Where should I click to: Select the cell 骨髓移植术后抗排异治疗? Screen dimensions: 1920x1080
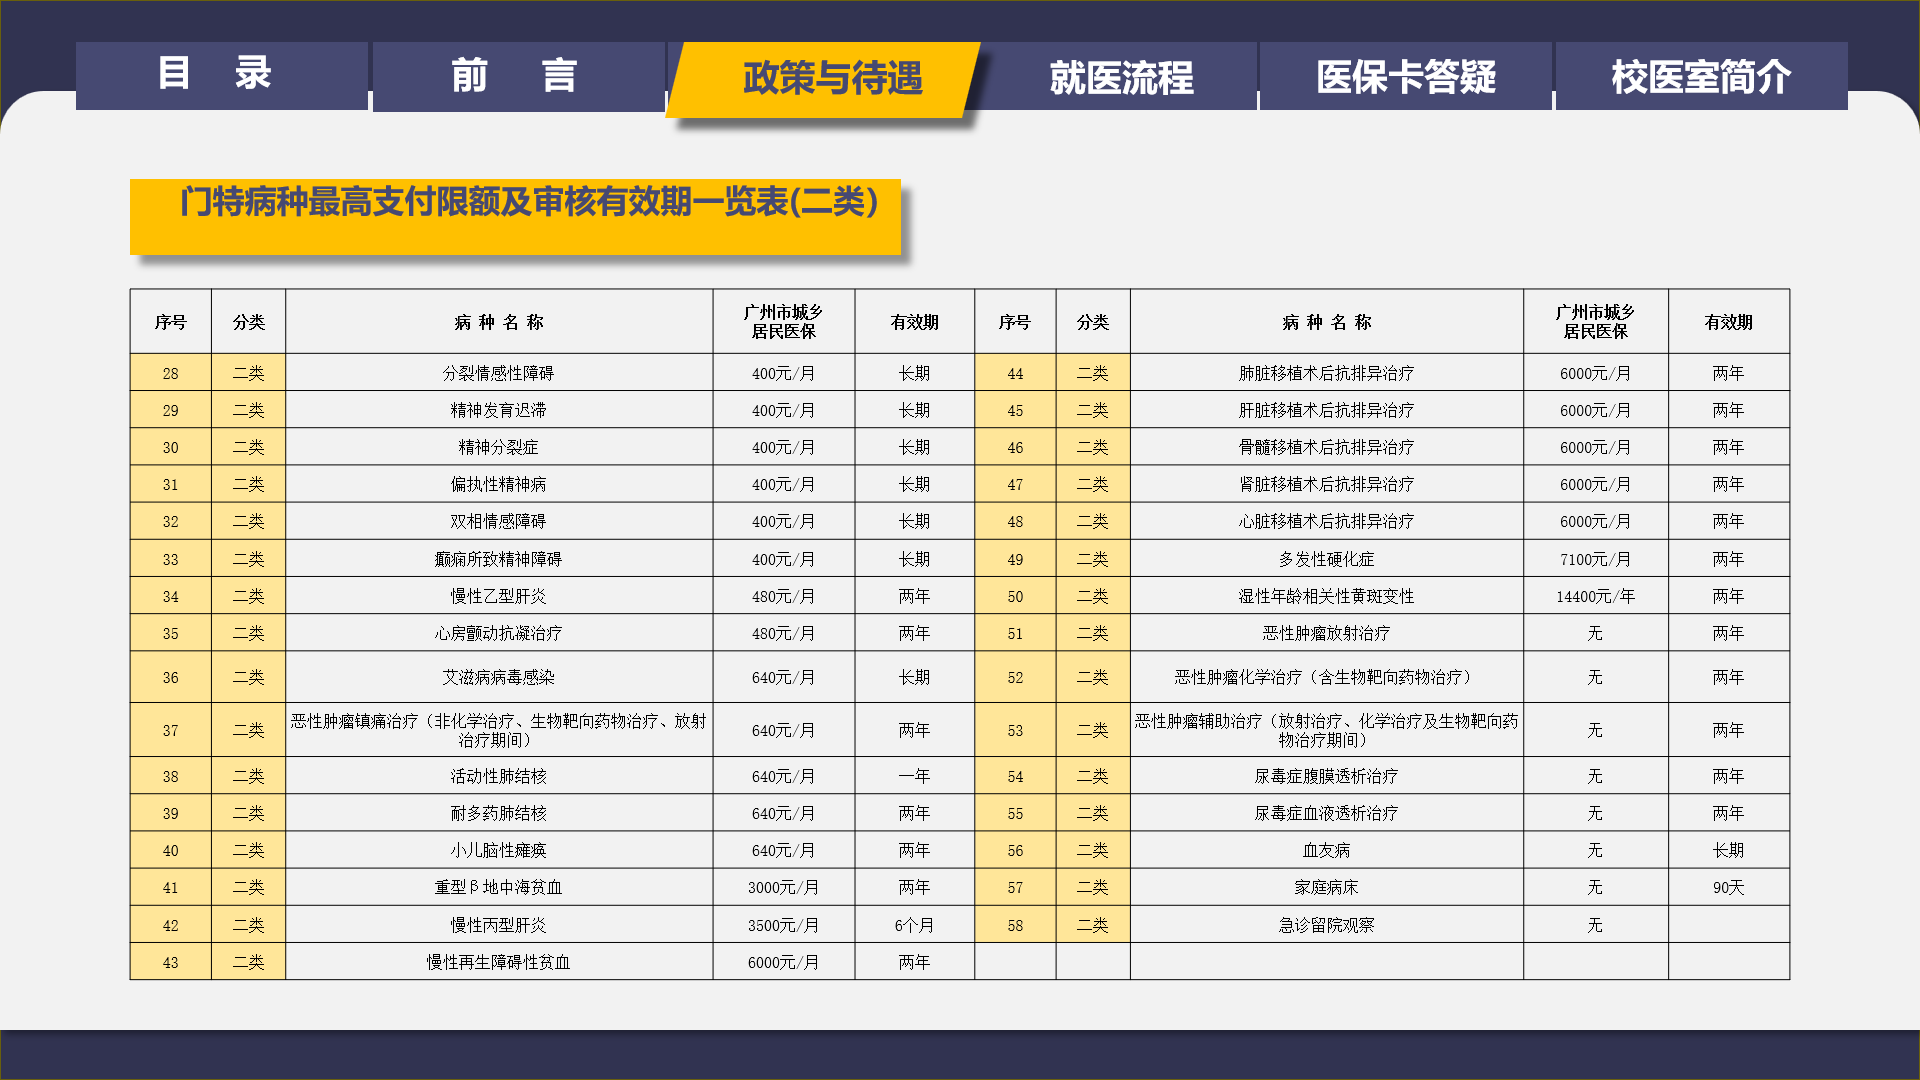(x=1327, y=447)
